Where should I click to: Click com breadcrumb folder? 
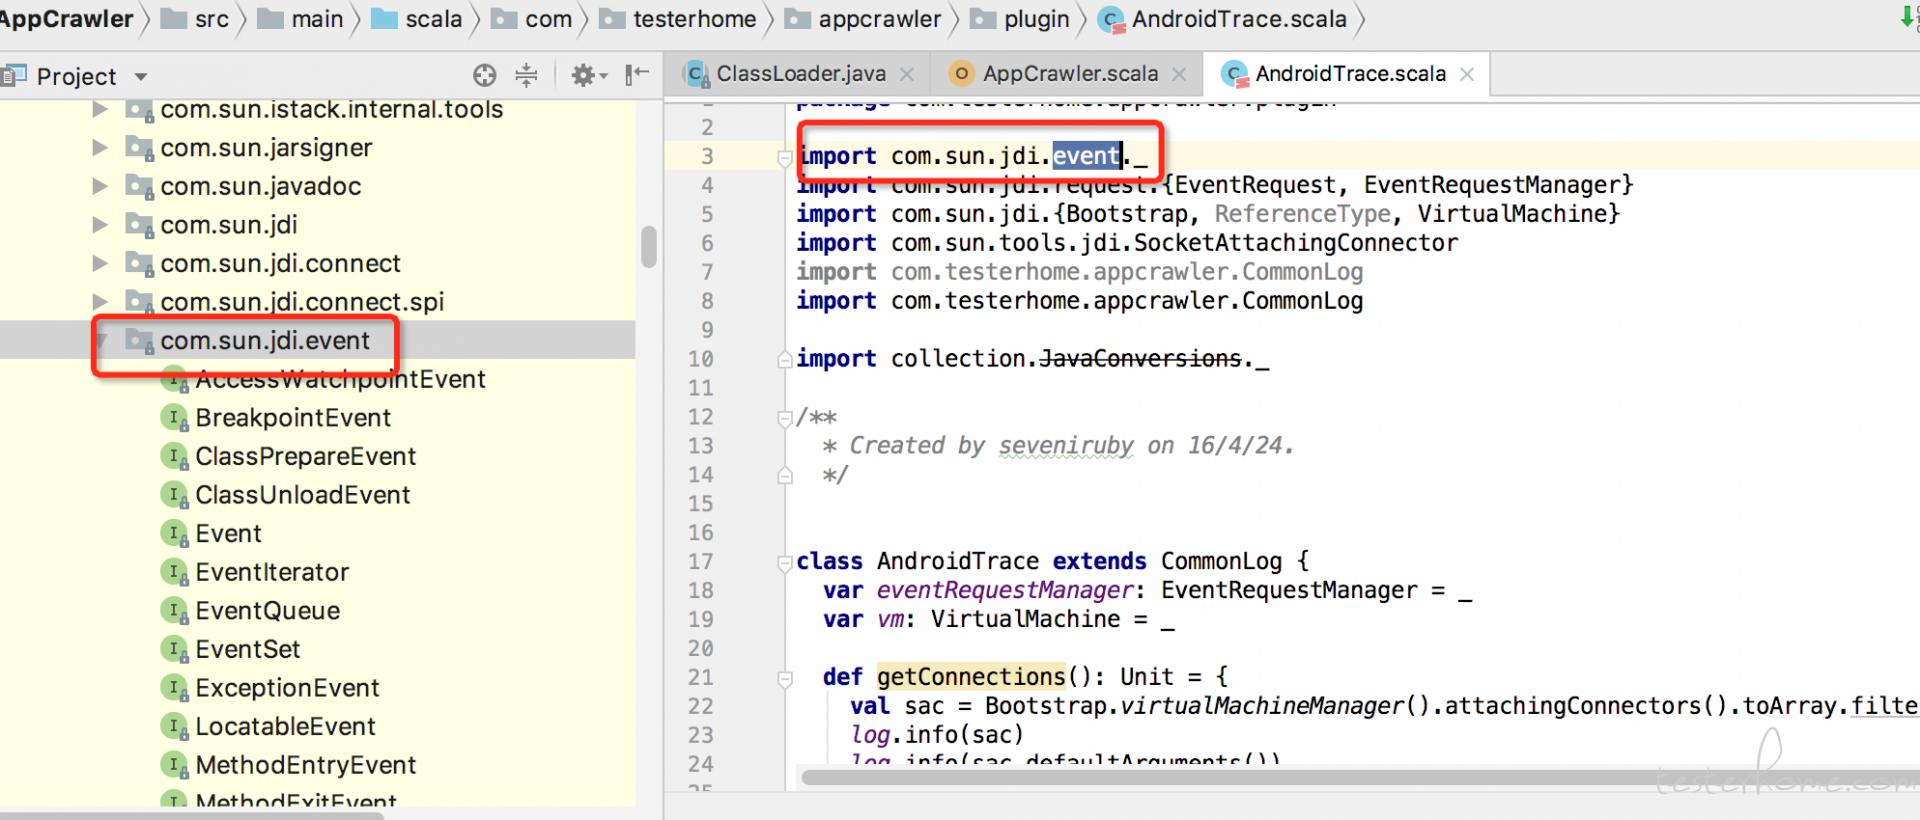[532, 19]
